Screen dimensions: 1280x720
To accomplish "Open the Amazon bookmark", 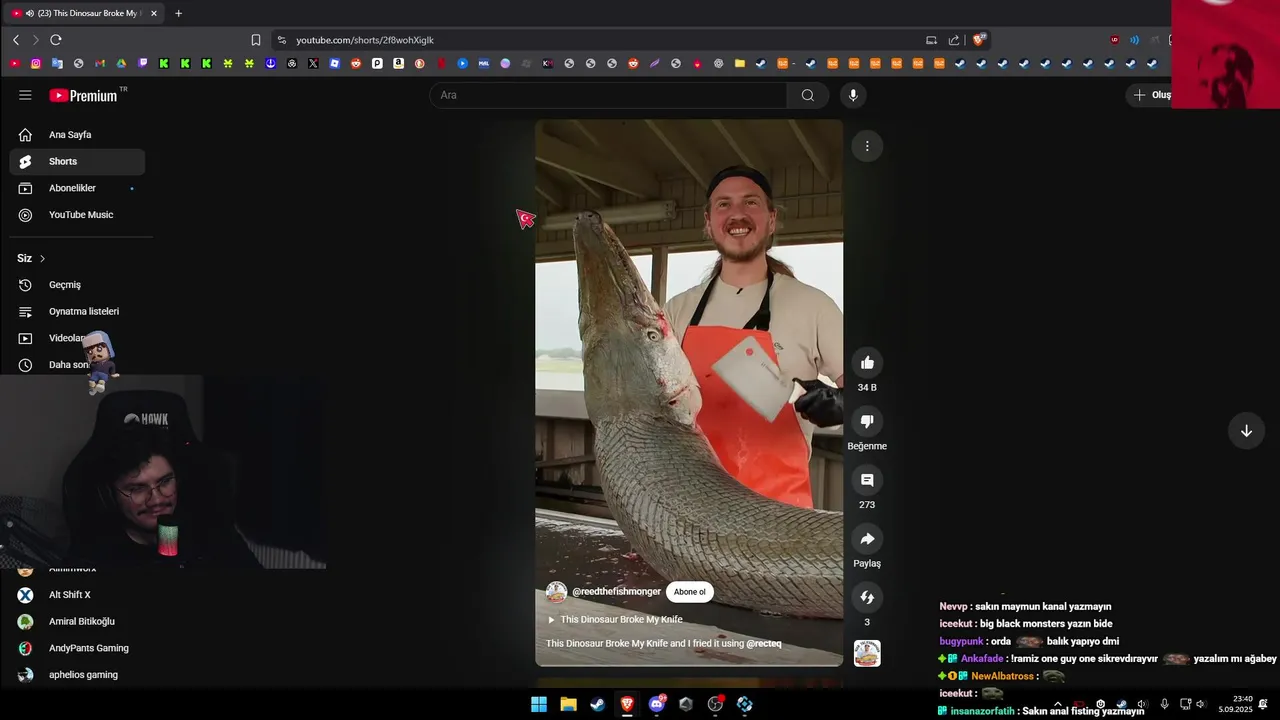I will pyautogui.click(x=398, y=63).
